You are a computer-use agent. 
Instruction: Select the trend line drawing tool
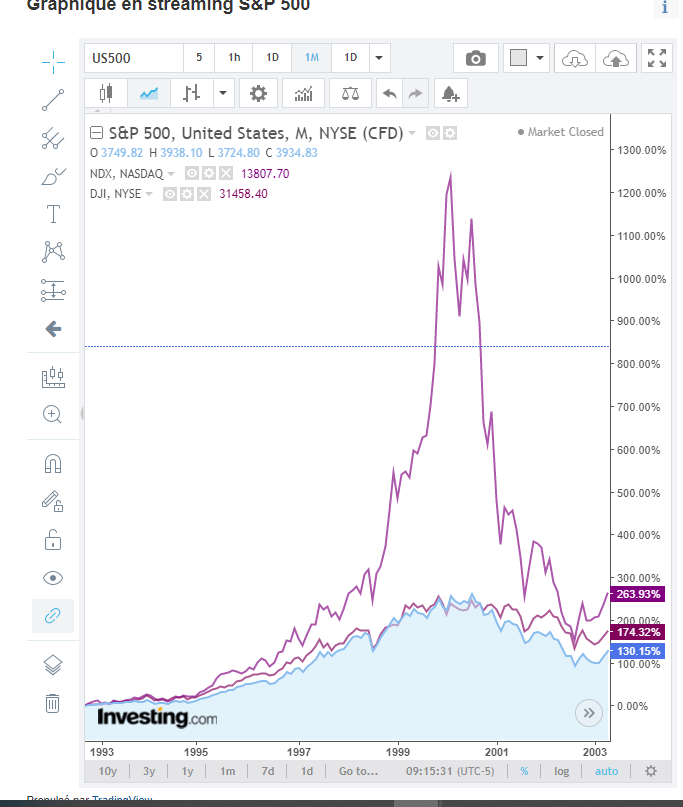coord(53,100)
